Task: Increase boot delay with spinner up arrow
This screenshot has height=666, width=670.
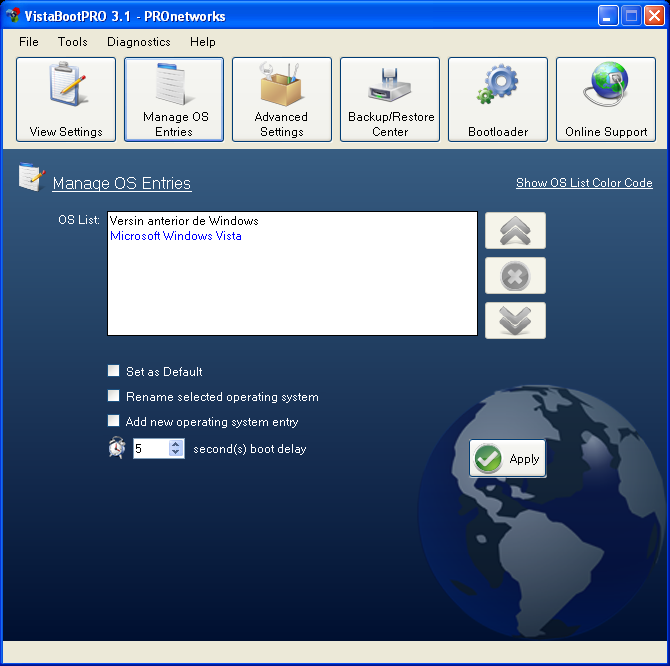Action: [x=176, y=444]
